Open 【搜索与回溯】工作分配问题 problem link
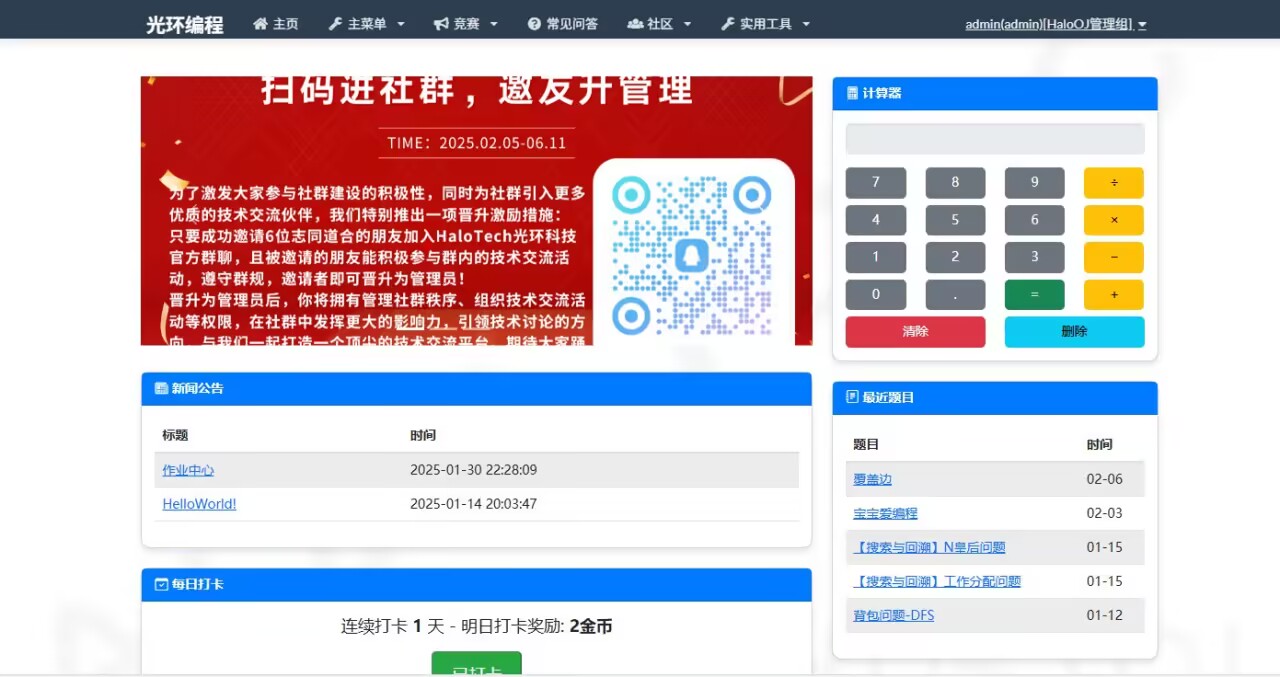The width and height of the screenshot is (1280, 677). [x=937, y=581]
